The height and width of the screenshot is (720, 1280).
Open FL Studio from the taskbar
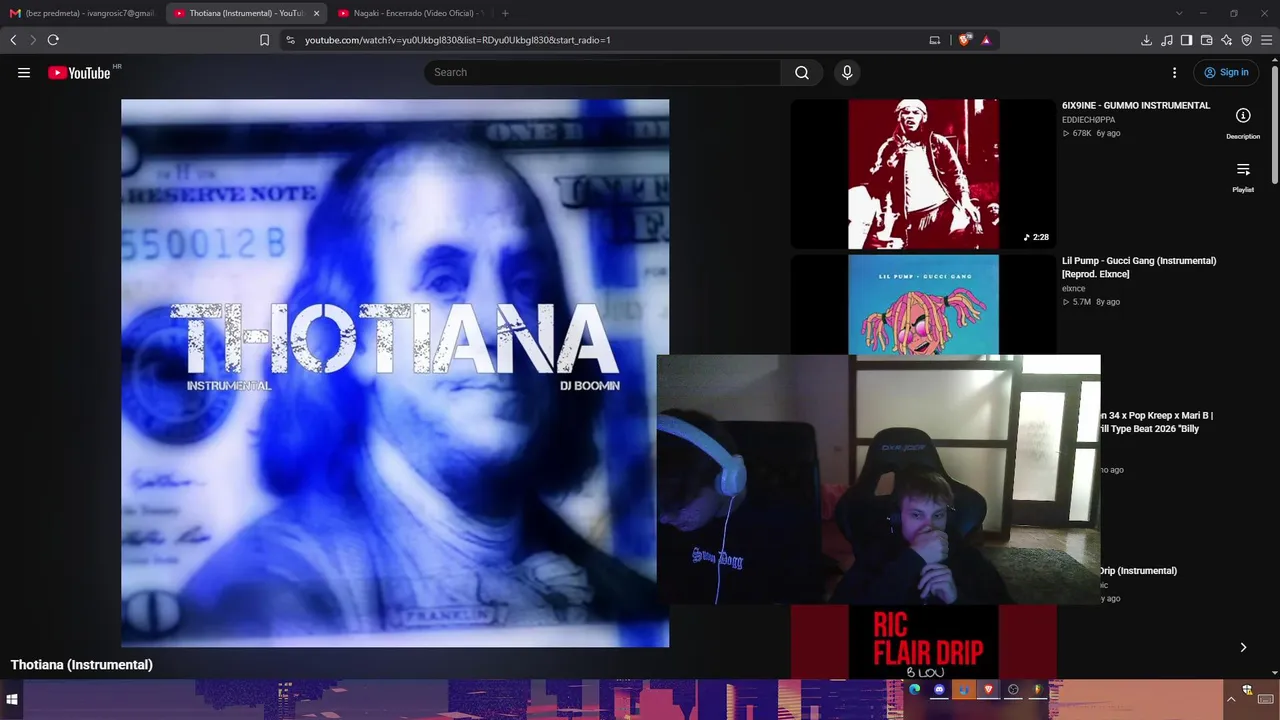(1037, 689)
